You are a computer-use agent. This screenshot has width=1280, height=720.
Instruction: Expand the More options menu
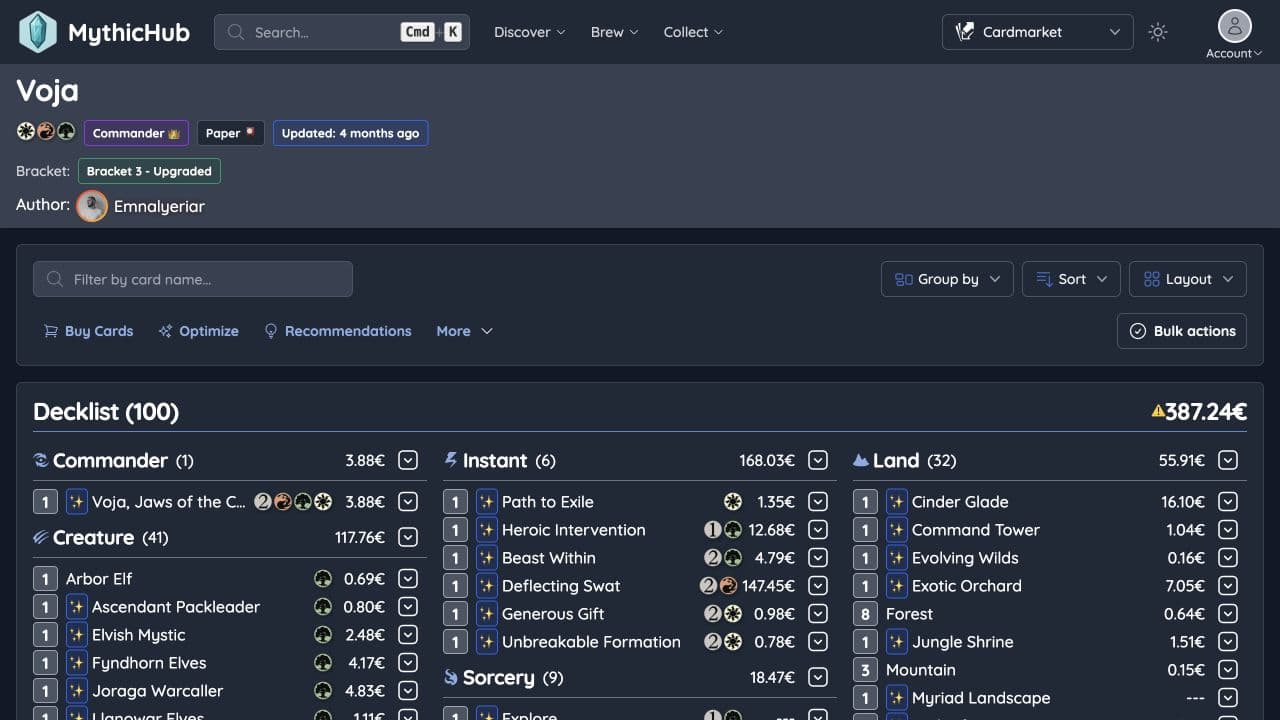point(465,331)
